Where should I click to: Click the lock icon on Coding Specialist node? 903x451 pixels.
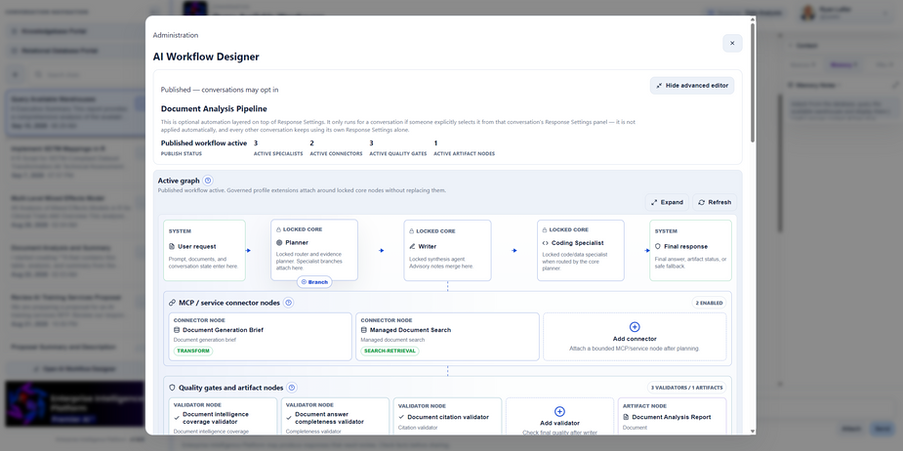(545, 229)
